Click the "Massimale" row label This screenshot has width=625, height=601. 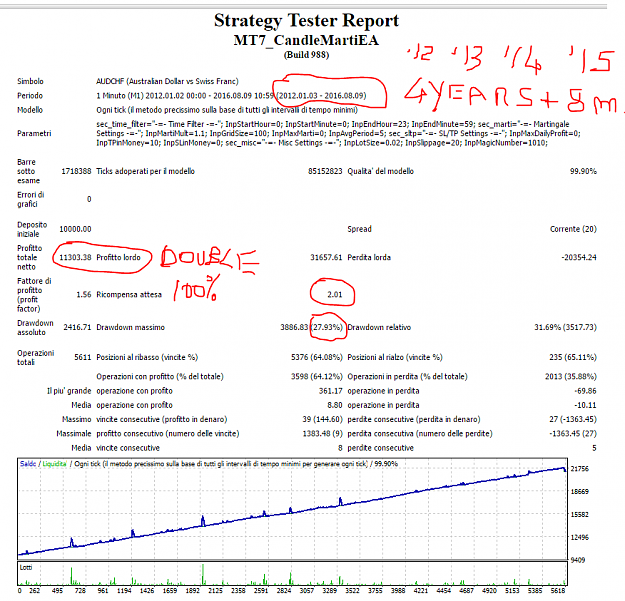click(74, 434)
